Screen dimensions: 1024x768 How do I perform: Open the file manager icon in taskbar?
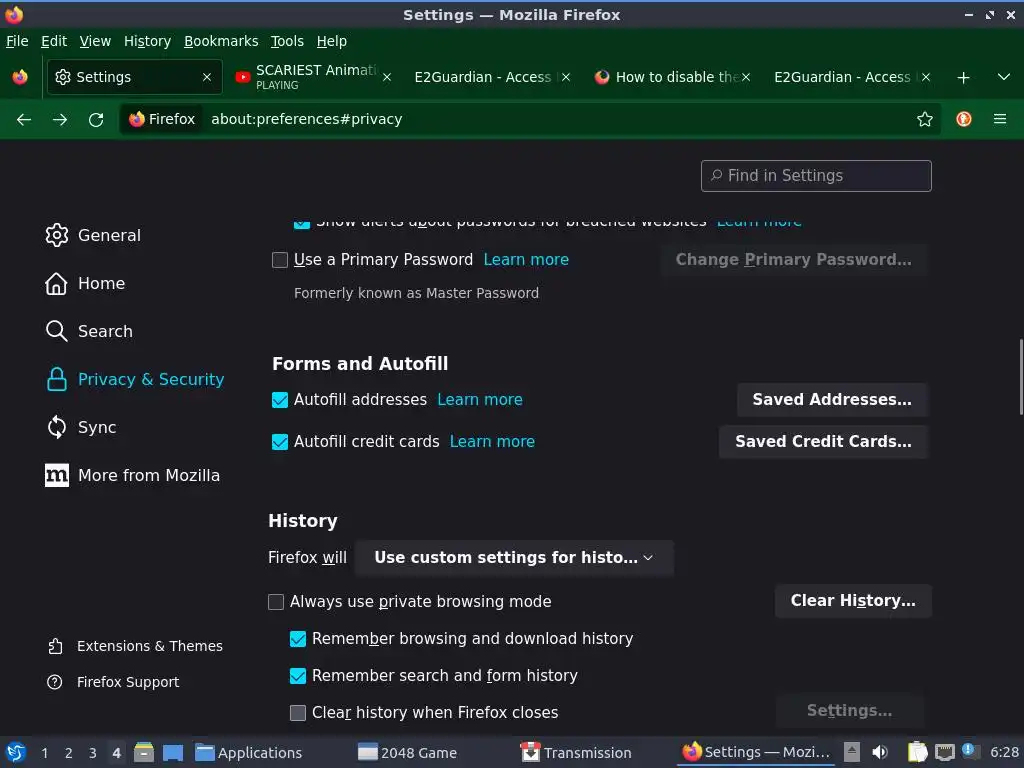point(143,752)
